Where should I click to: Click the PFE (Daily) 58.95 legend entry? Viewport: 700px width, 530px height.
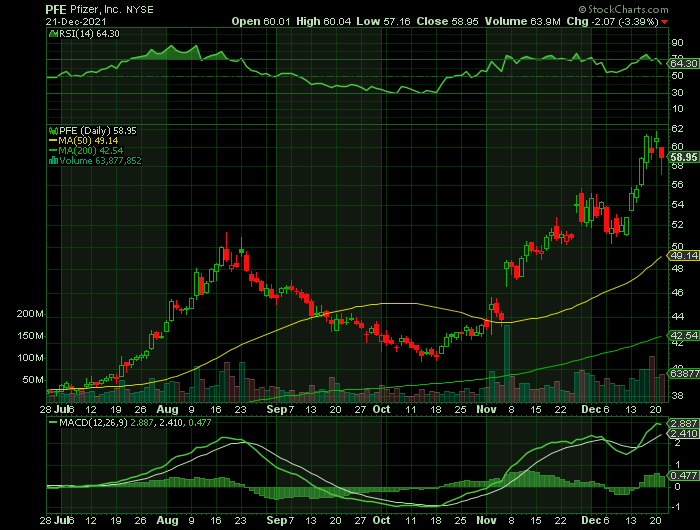(98, 131)
